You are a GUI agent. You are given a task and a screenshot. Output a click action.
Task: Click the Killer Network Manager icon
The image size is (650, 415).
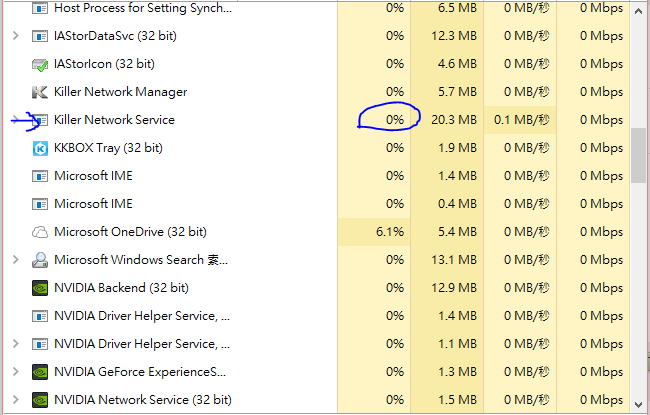coord(40,92)
